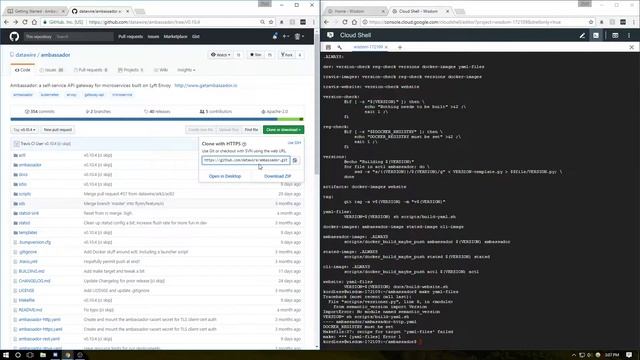640x360 pixels.
Task: Go back in Cloud Shell browser window
Action: [x=326, y=22]
